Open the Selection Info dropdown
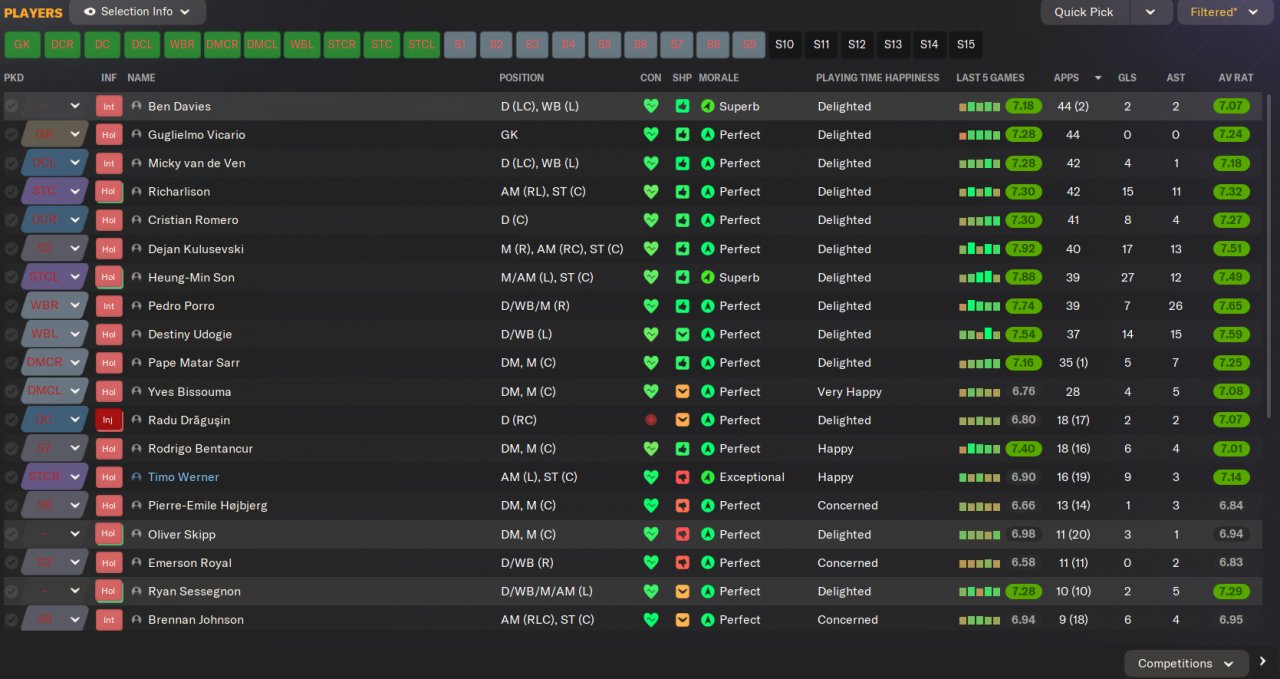The width and height of the screenshot is (1280, 679). (x=138, y=12)
